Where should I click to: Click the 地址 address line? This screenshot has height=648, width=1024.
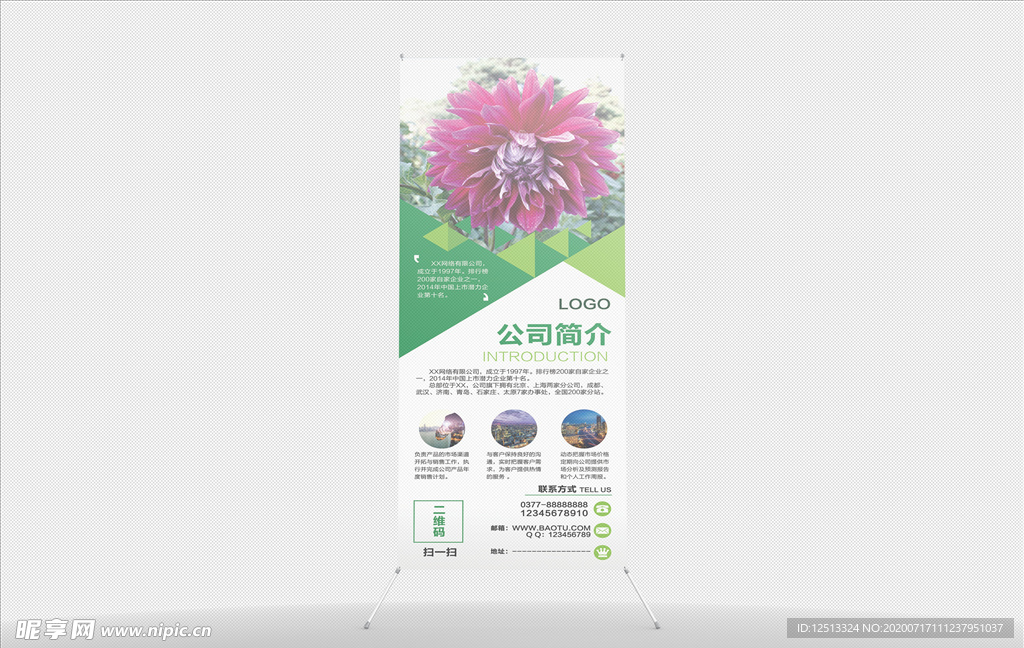coord(540,551)
